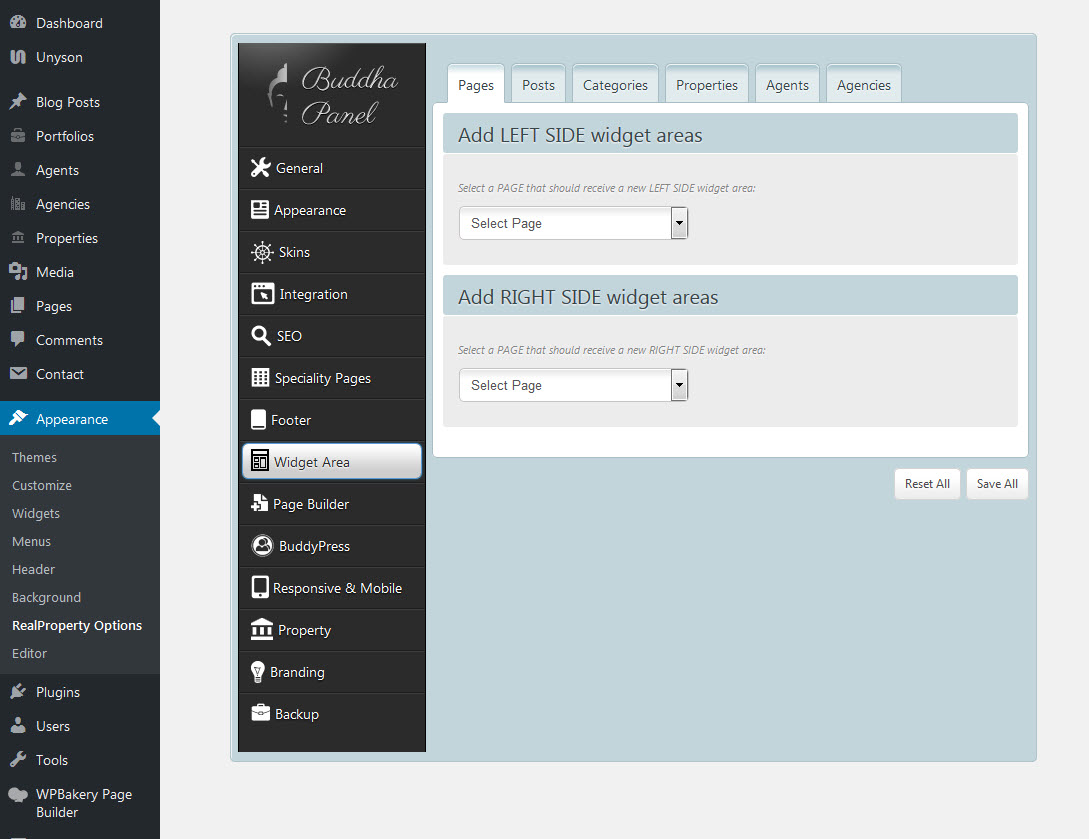
Task: Click the SEO magnifier icon
Action: tap(260, 336)
